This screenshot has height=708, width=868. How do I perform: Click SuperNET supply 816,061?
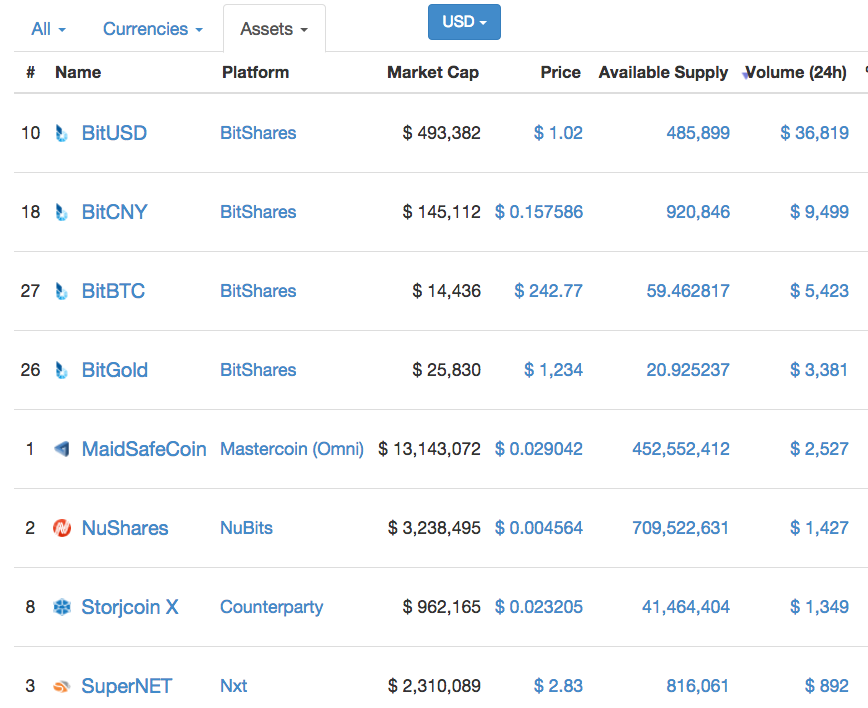pyautogui.click(x=698, y=686)
